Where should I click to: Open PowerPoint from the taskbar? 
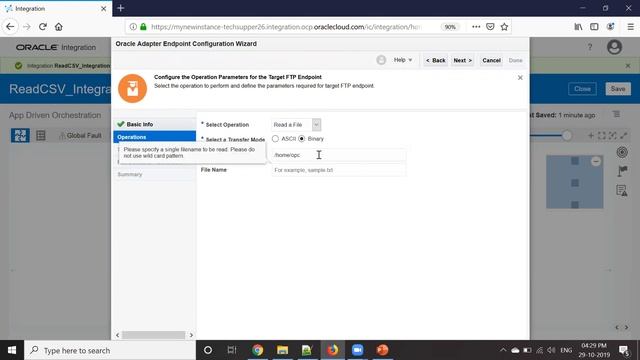(382, 350)
